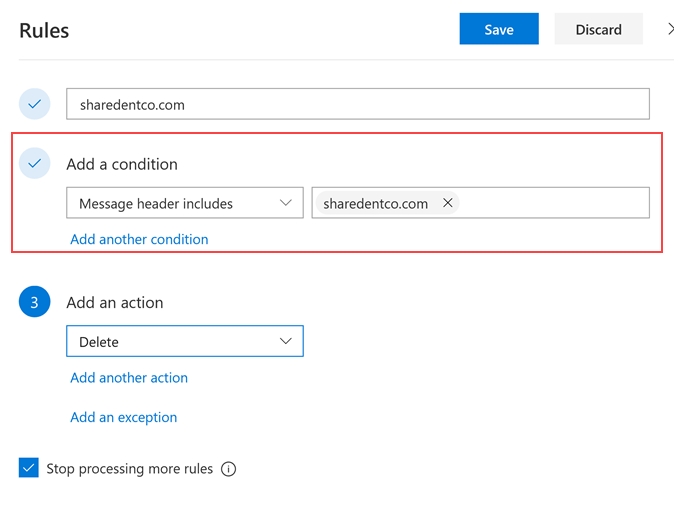This screenshot has width=674, height=513.
Task: Add an exception to the rule
Action: pos(123,417)
